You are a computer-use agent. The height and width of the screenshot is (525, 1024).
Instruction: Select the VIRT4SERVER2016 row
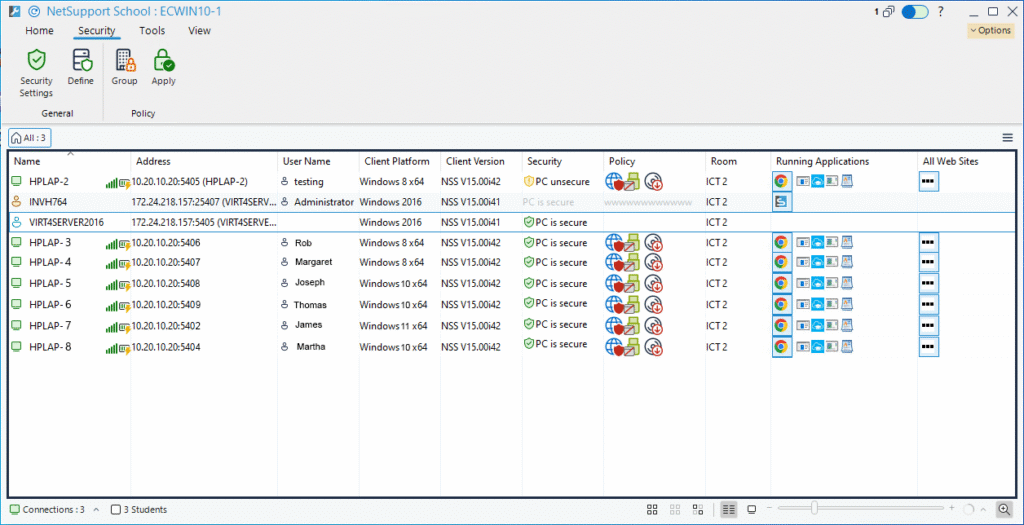(512, 222)
